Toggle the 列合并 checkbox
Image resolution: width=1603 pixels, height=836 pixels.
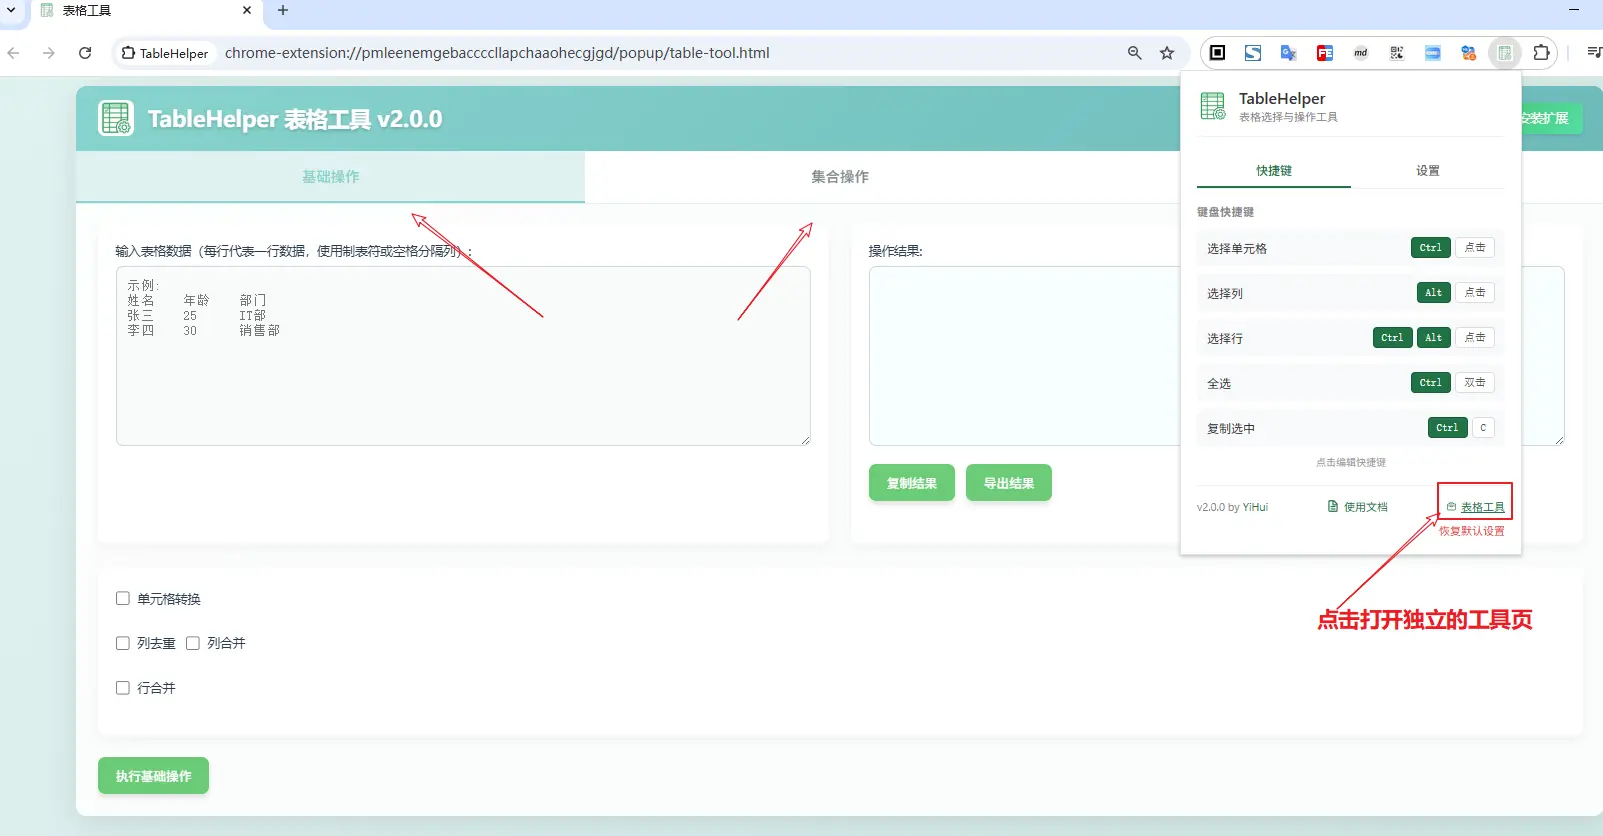[193, 644]
